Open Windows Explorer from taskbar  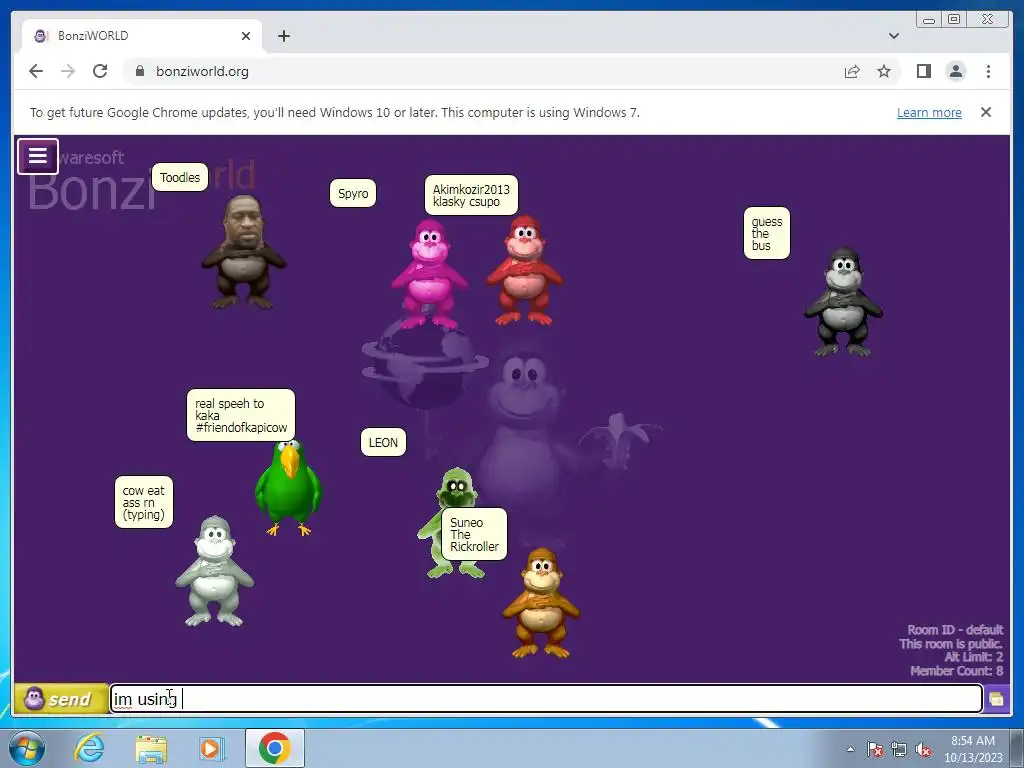coord(151,748)
